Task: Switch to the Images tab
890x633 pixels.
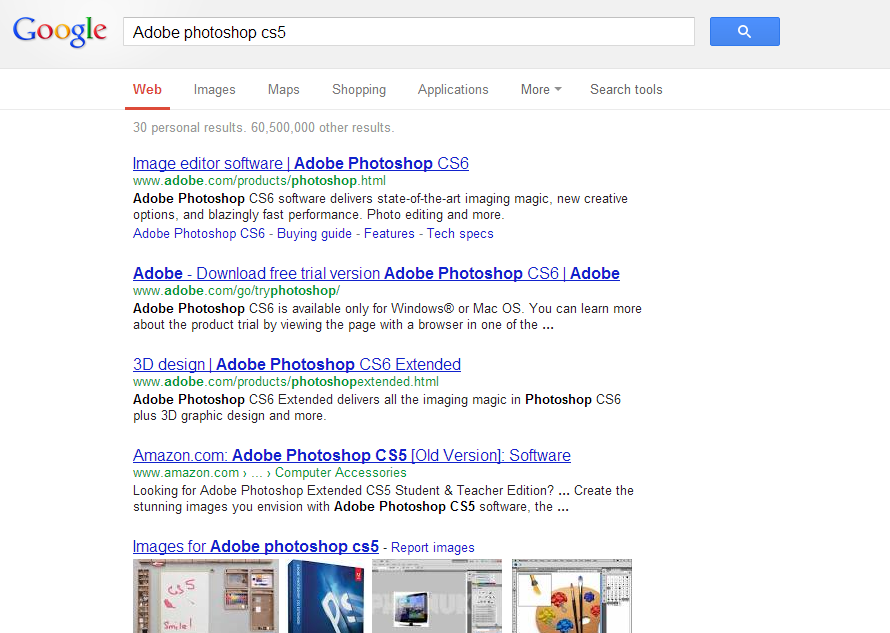Action: click(215, 90)
